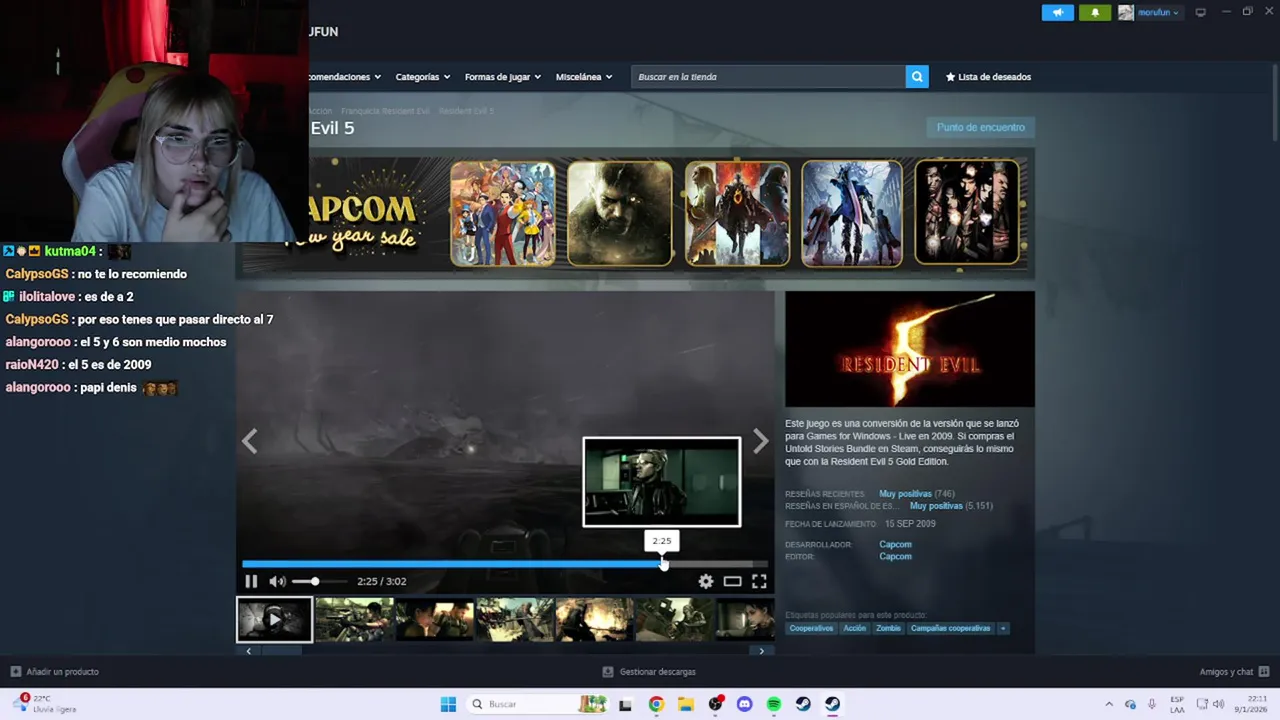This screenshot has width=1280, height=720.
Task: Adjust the trailer volume slider
Action: tap(319, 581)
